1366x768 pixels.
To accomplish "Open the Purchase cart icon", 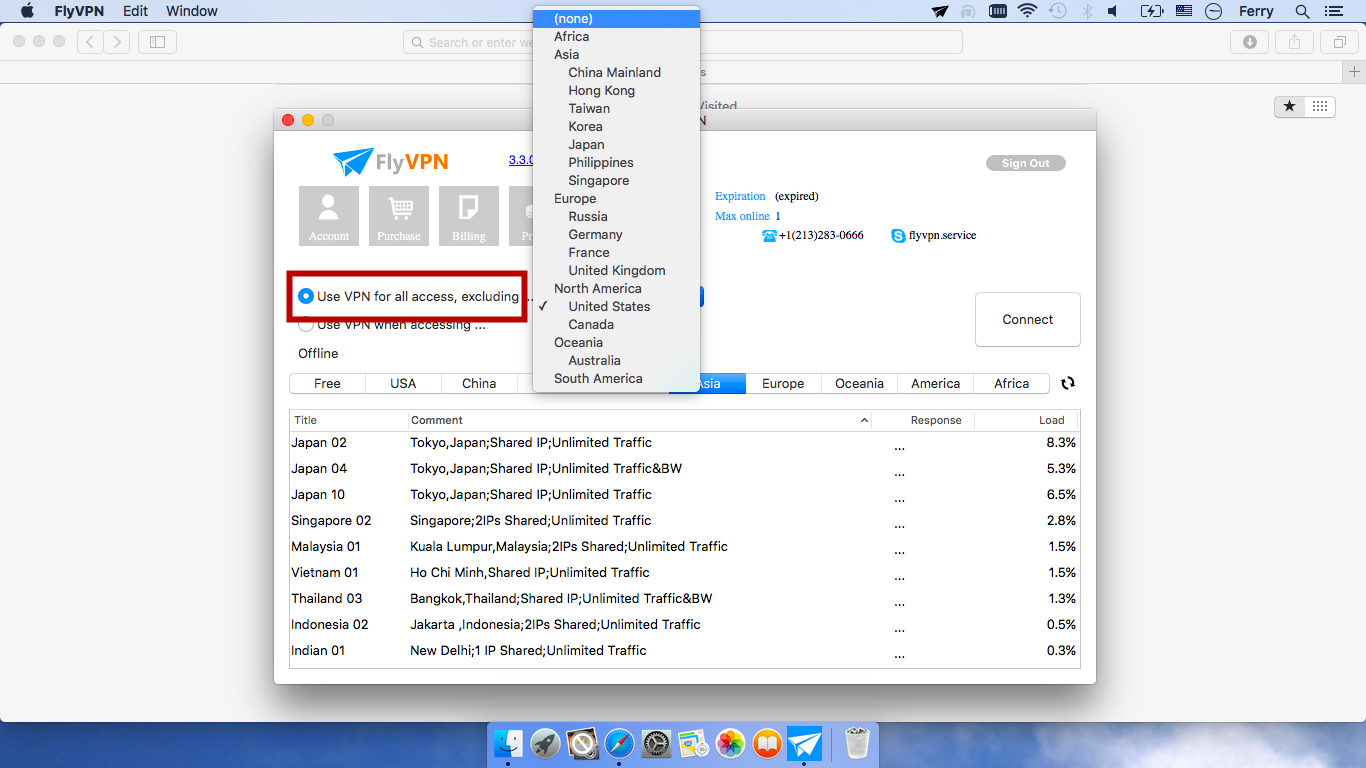I will [x=399, y=216].
